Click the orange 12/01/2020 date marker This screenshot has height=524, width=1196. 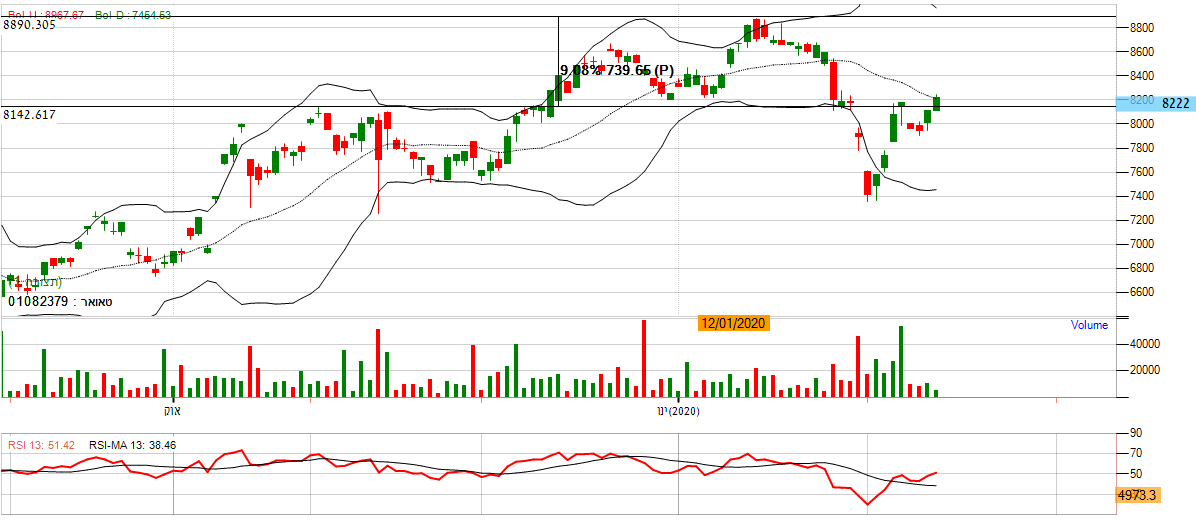click(x=733, y=324)
